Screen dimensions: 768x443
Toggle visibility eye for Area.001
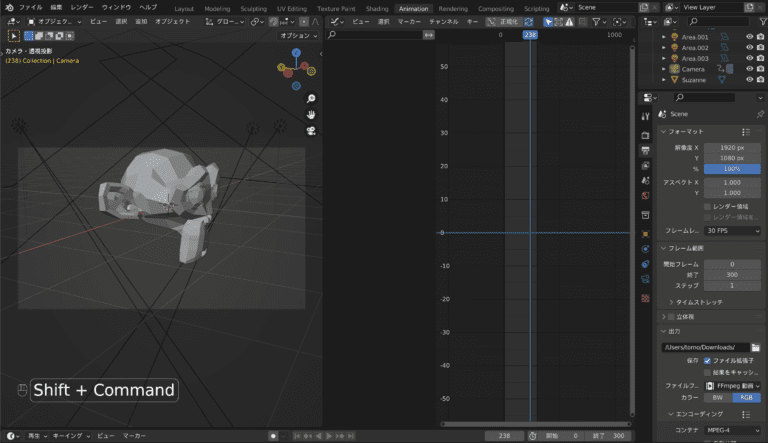click(749, 37)
